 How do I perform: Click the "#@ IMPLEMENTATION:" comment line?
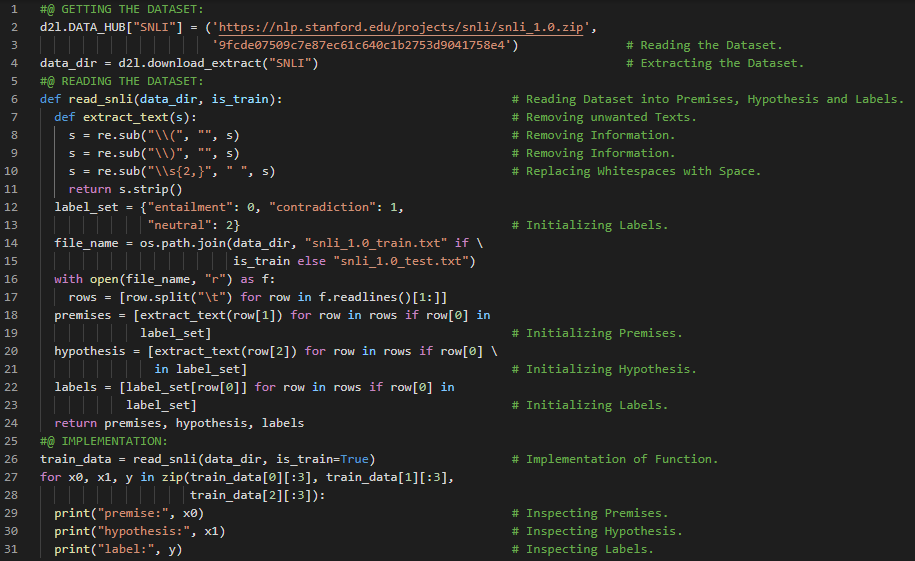(104, 441)
